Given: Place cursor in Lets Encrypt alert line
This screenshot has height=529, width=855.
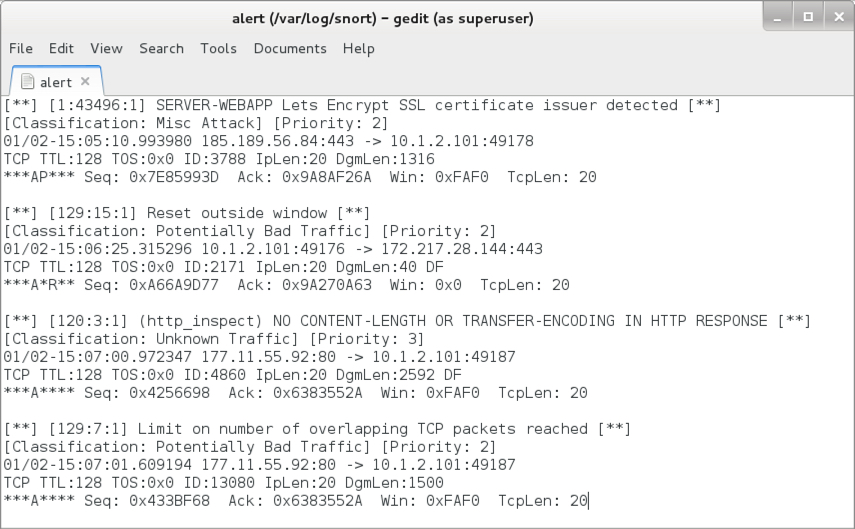Looking at the screenshot, I should (x=362, y=105).
